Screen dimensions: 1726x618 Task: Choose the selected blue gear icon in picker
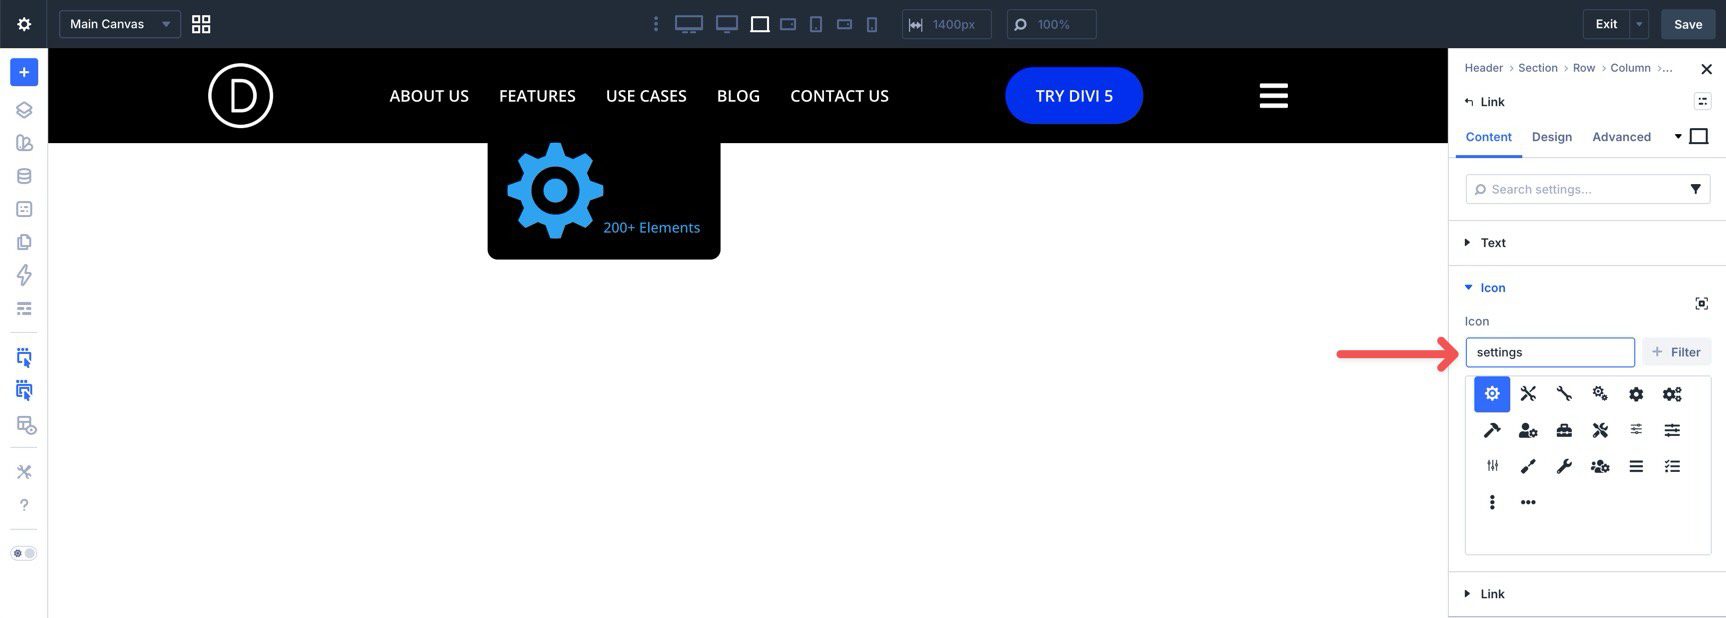[x=1492, y=394]
